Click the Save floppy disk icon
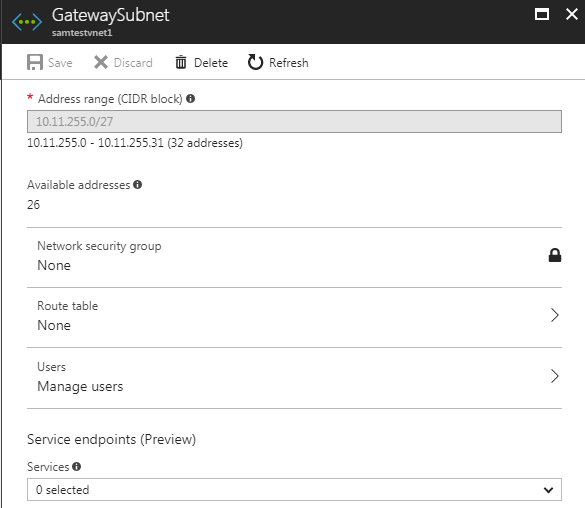This screenshot has width=585, height=508. point(35,62)
